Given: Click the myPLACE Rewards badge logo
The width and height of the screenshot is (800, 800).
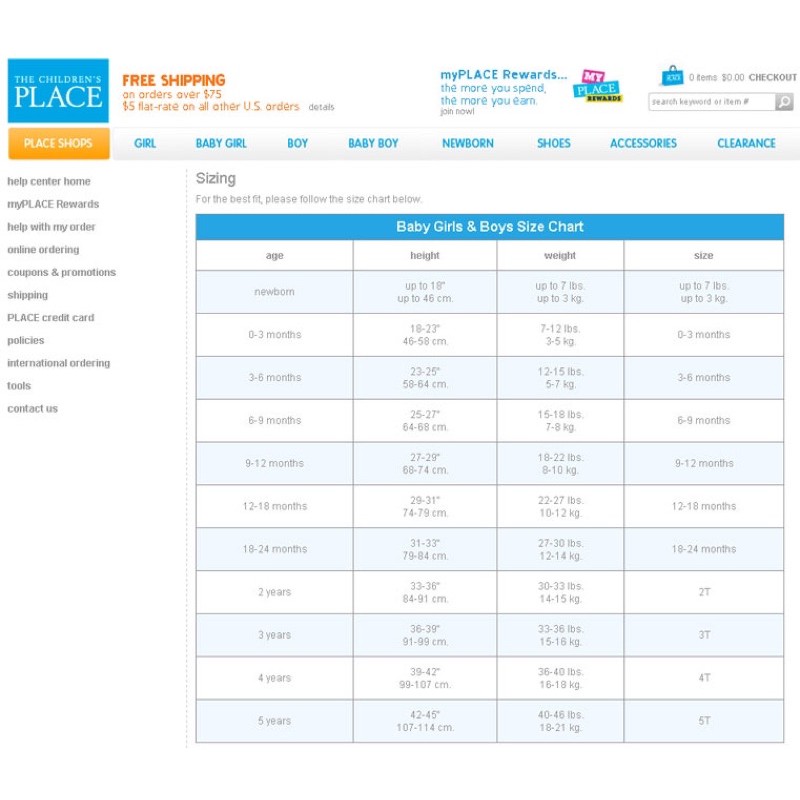Looking at the screenshot, I should 596,86.
